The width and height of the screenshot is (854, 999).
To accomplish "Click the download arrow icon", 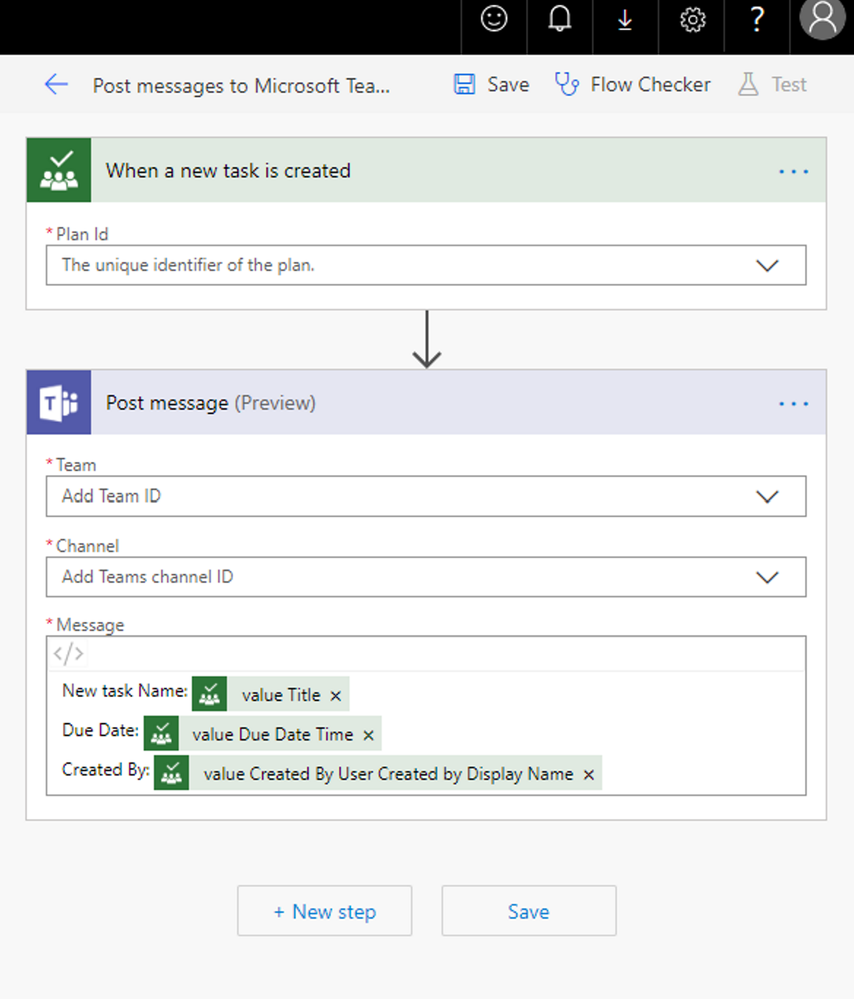I will 625,20.
